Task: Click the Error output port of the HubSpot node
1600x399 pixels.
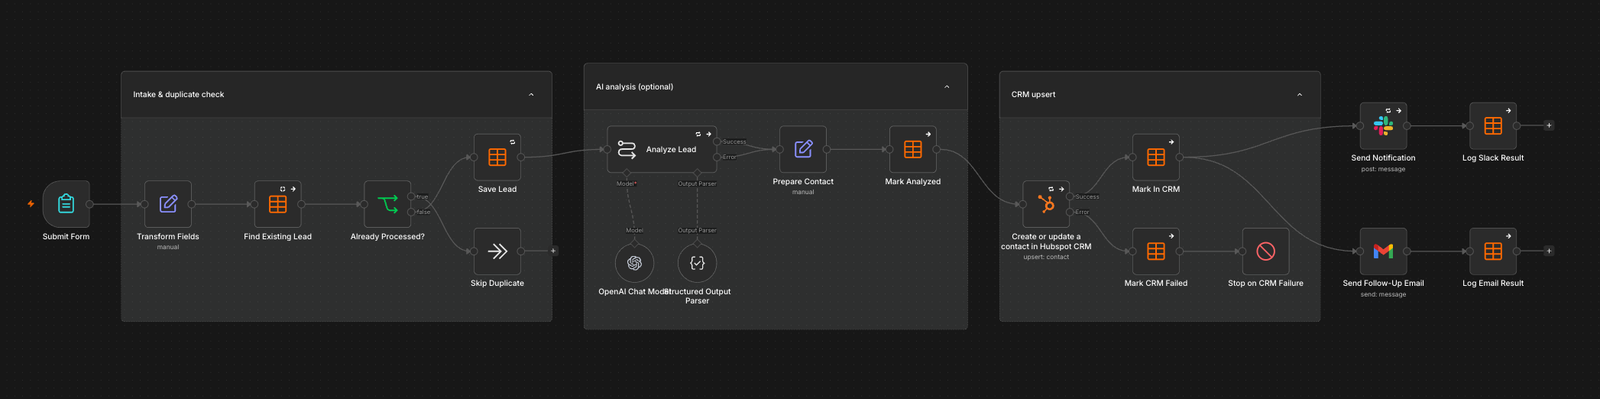Action: pos(1070,212)
